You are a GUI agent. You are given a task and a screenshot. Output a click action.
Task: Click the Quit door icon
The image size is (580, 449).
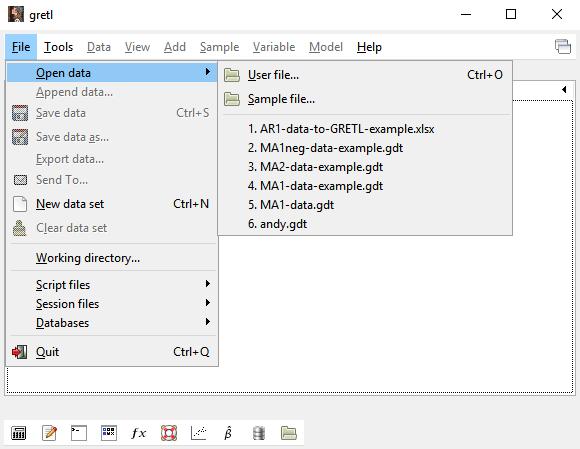click(x=19, y=352)
